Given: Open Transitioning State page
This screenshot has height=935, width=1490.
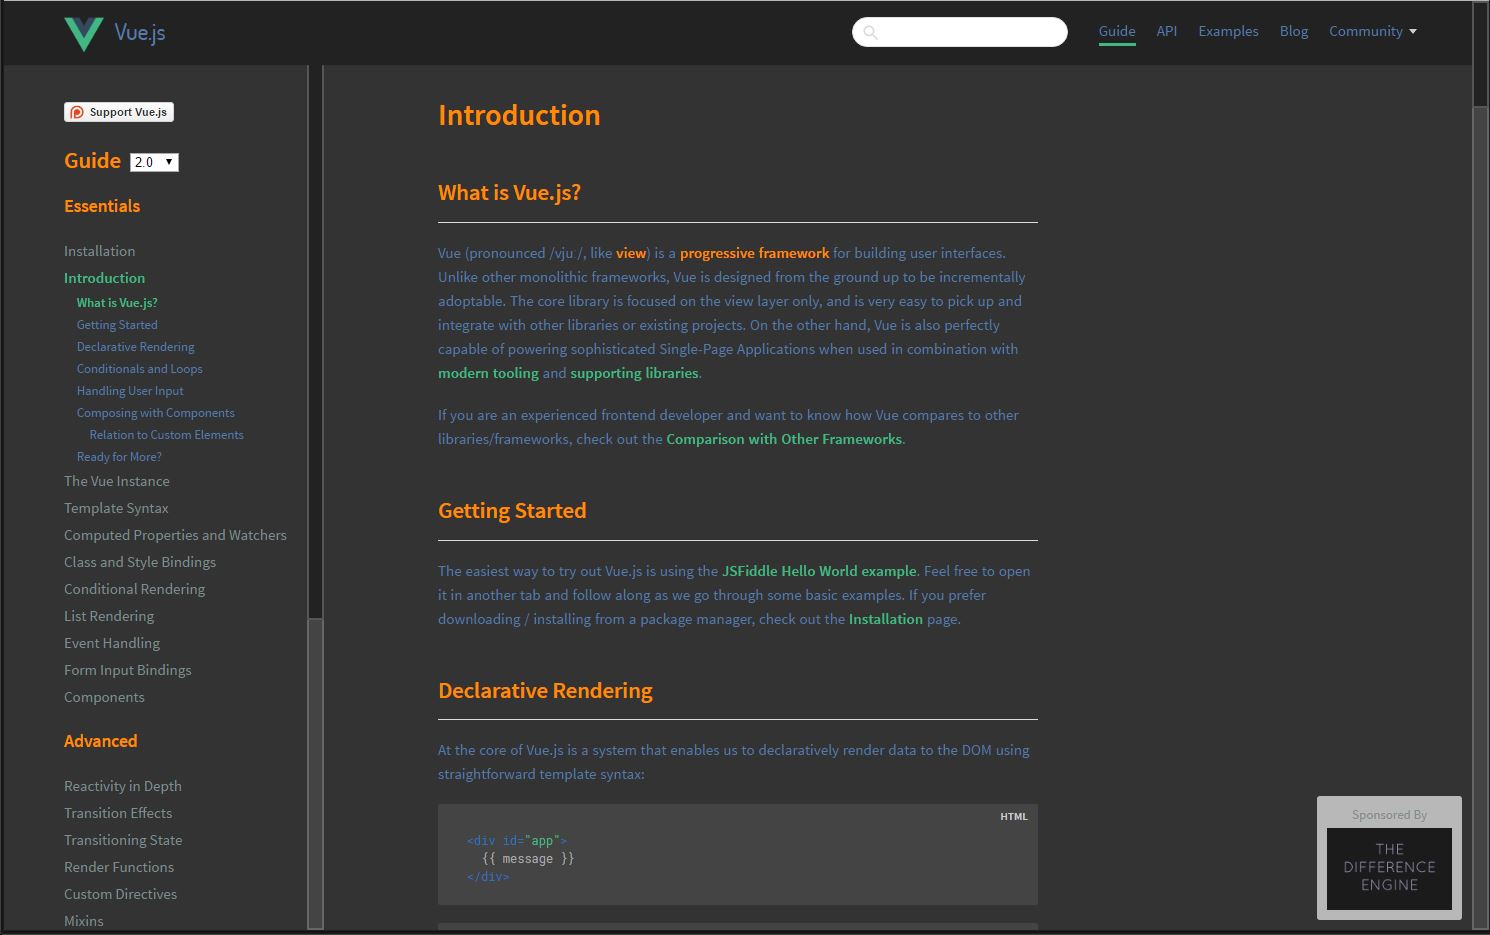Looking at the screenshot, I should [x=123, y=840].
